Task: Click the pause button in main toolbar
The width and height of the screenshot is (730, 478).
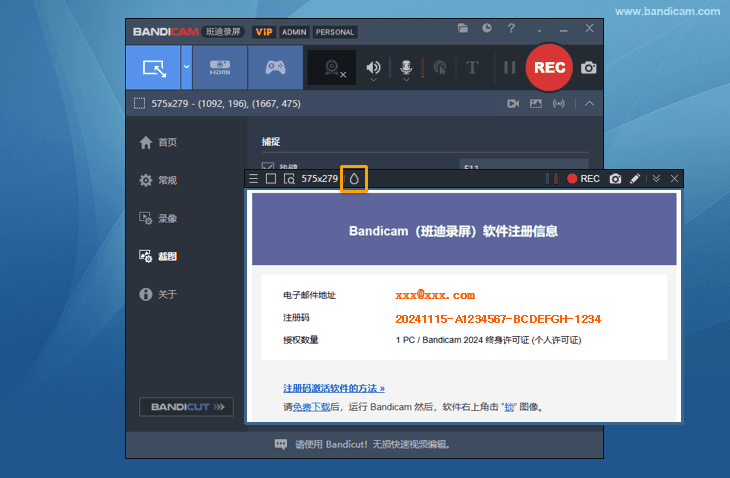Action: pyautogui.click(x=509, y=68)
